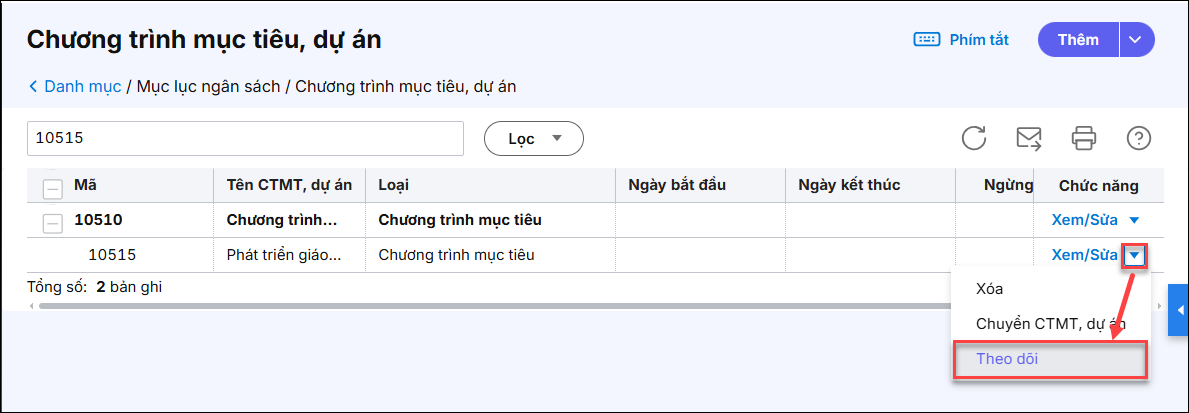Click the keyboard icon beside Phím tắt
Screen dimensions: 1189x413
926,40
